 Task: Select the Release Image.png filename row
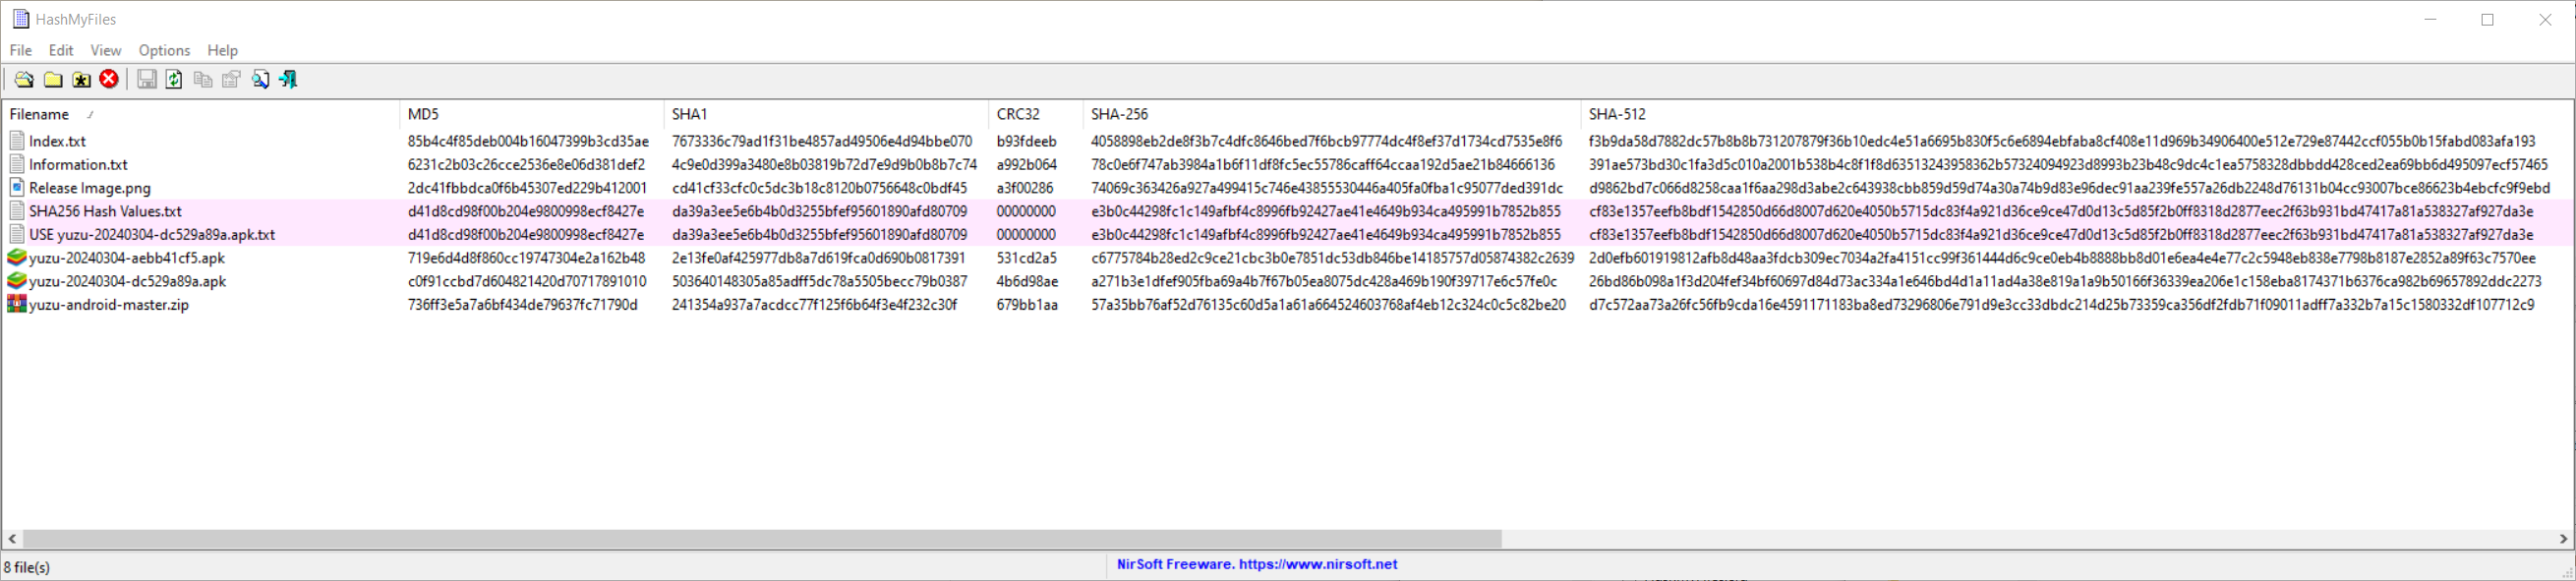(x=90, y=187)
